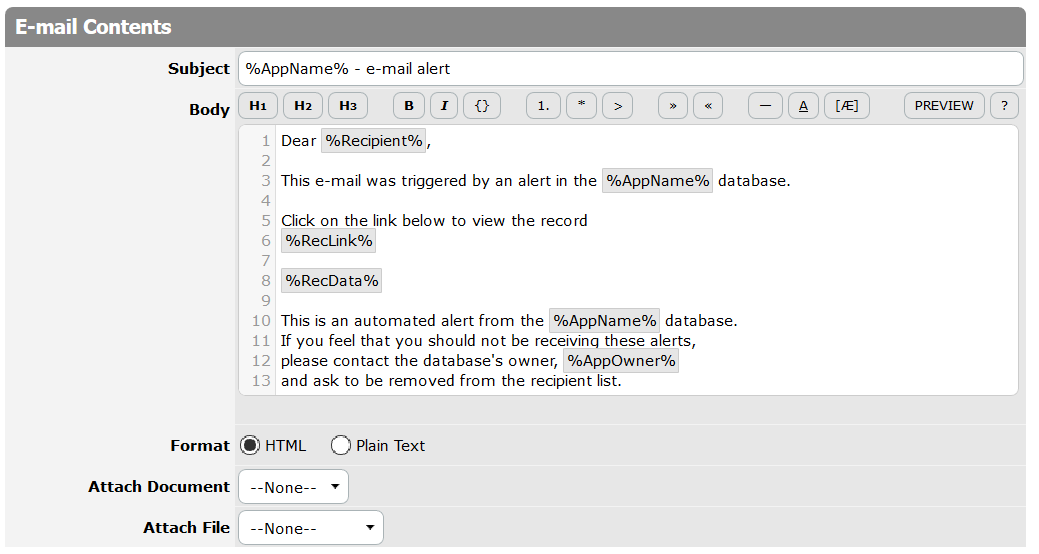Select the Plain Text format radio button

341,445
